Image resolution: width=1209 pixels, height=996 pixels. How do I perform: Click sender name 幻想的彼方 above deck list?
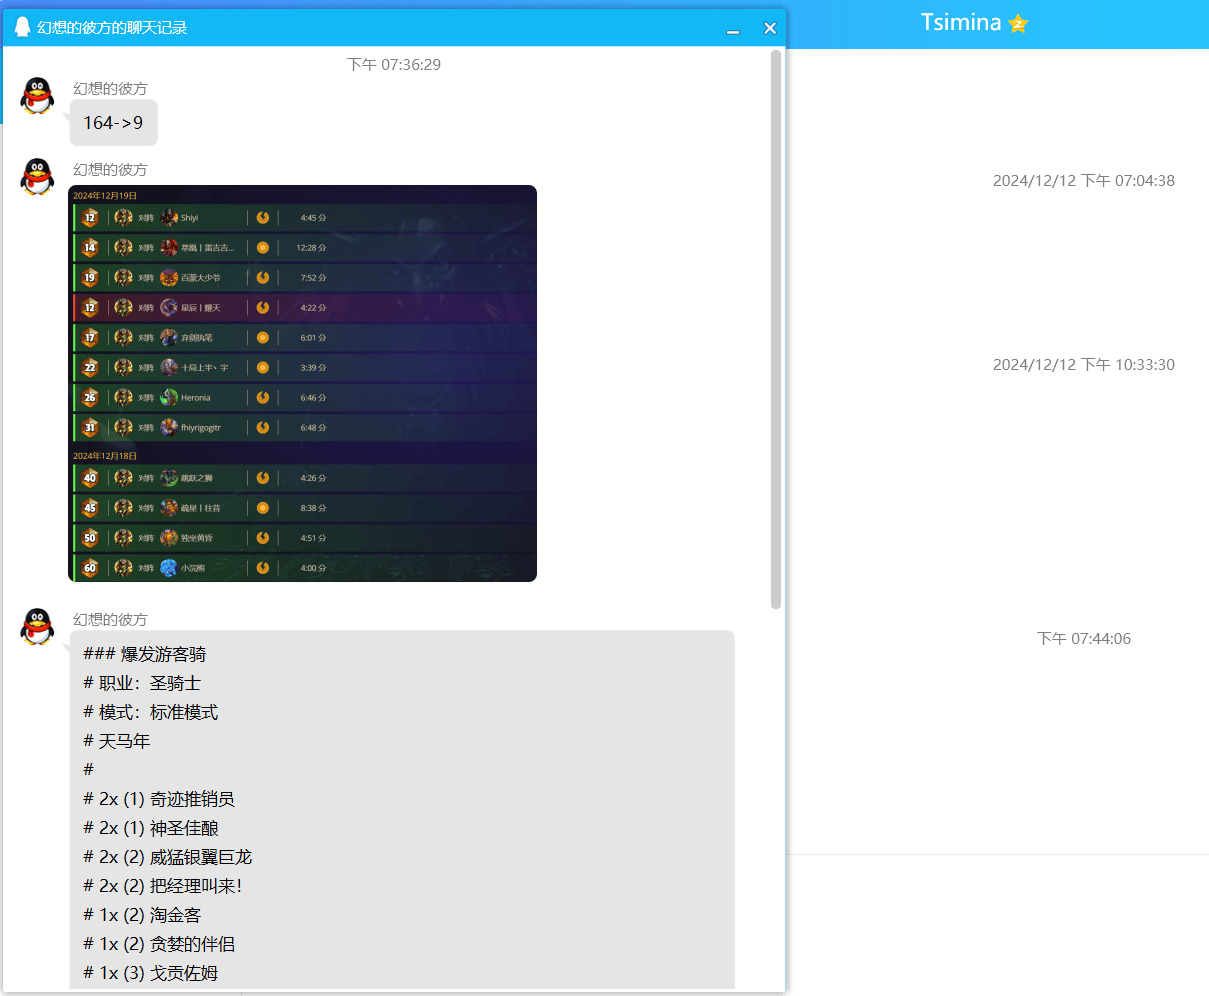(x=110, y=620)
